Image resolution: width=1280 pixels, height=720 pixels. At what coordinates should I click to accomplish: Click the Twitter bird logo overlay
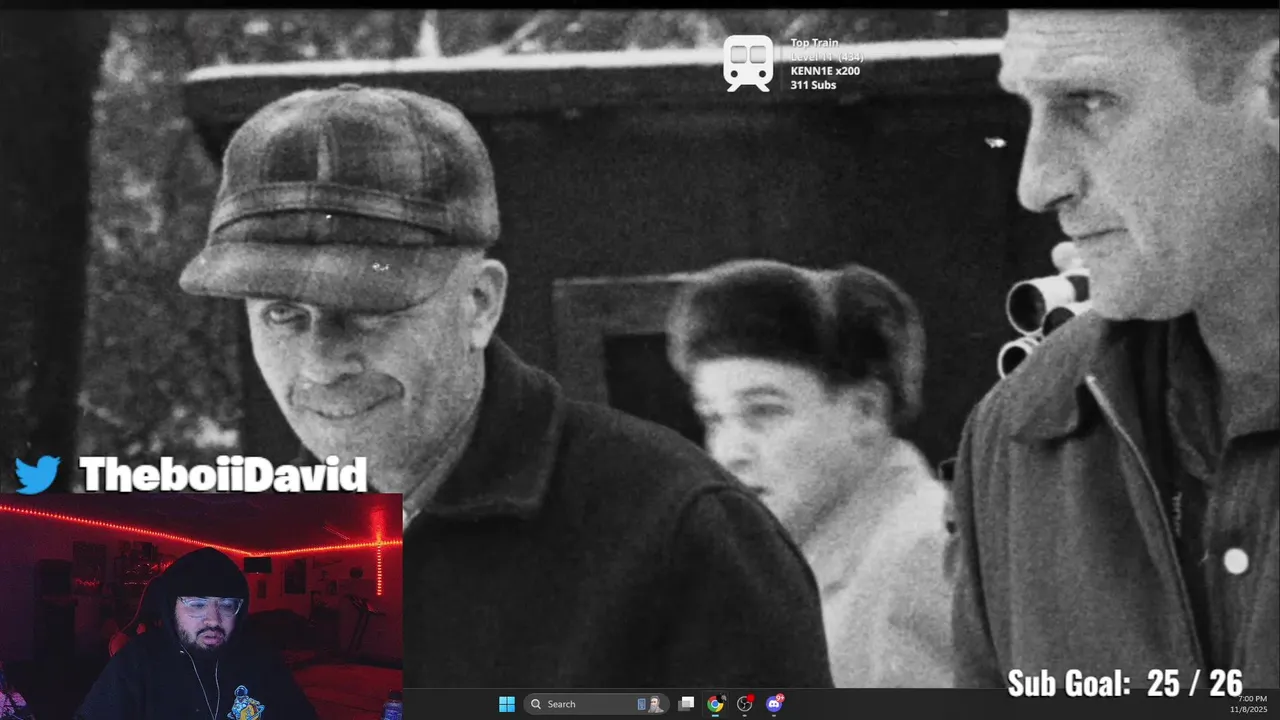click(37, 473)
